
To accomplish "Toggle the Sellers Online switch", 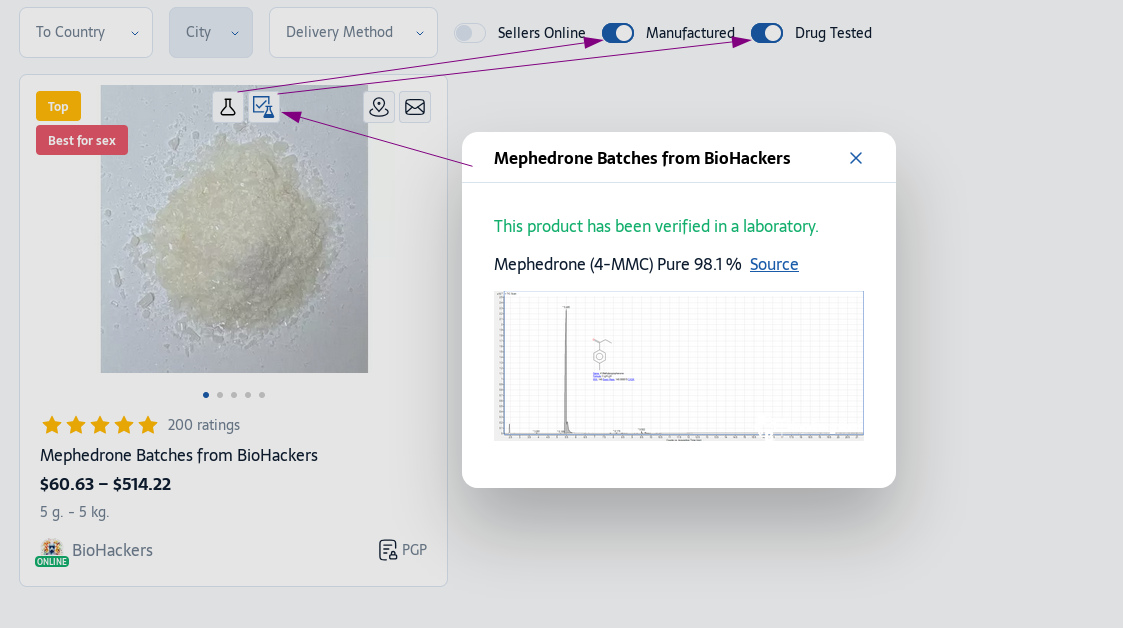I will click(x=470, y=33).
